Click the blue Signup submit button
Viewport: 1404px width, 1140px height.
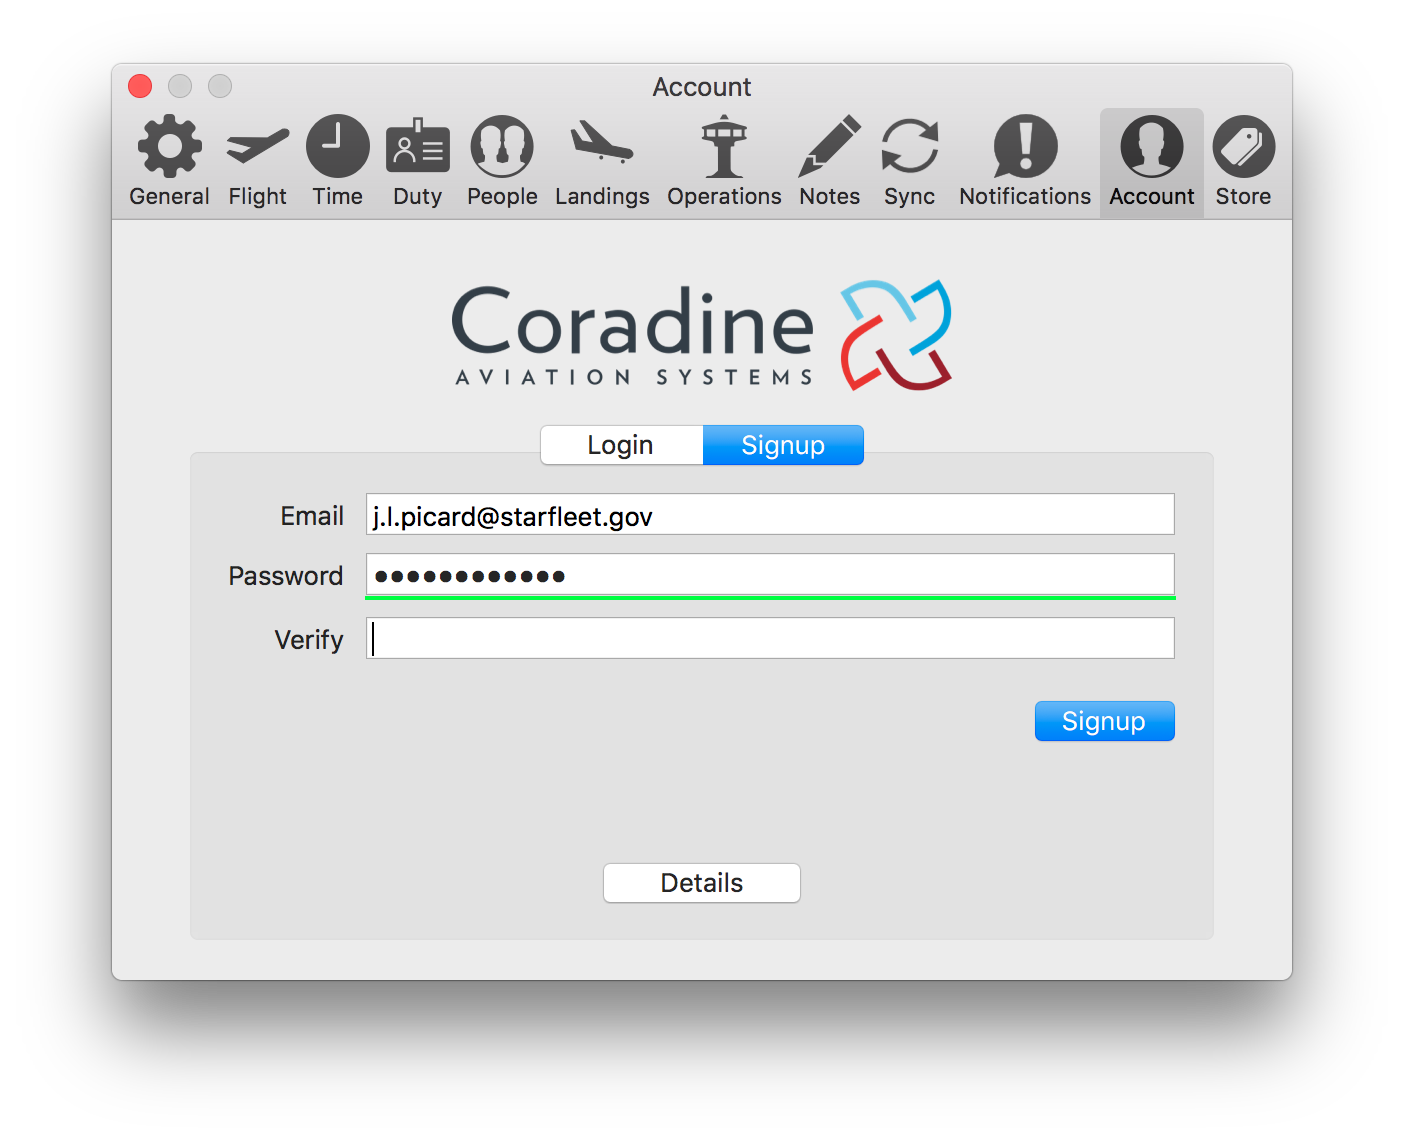(x=1104, y=721)
